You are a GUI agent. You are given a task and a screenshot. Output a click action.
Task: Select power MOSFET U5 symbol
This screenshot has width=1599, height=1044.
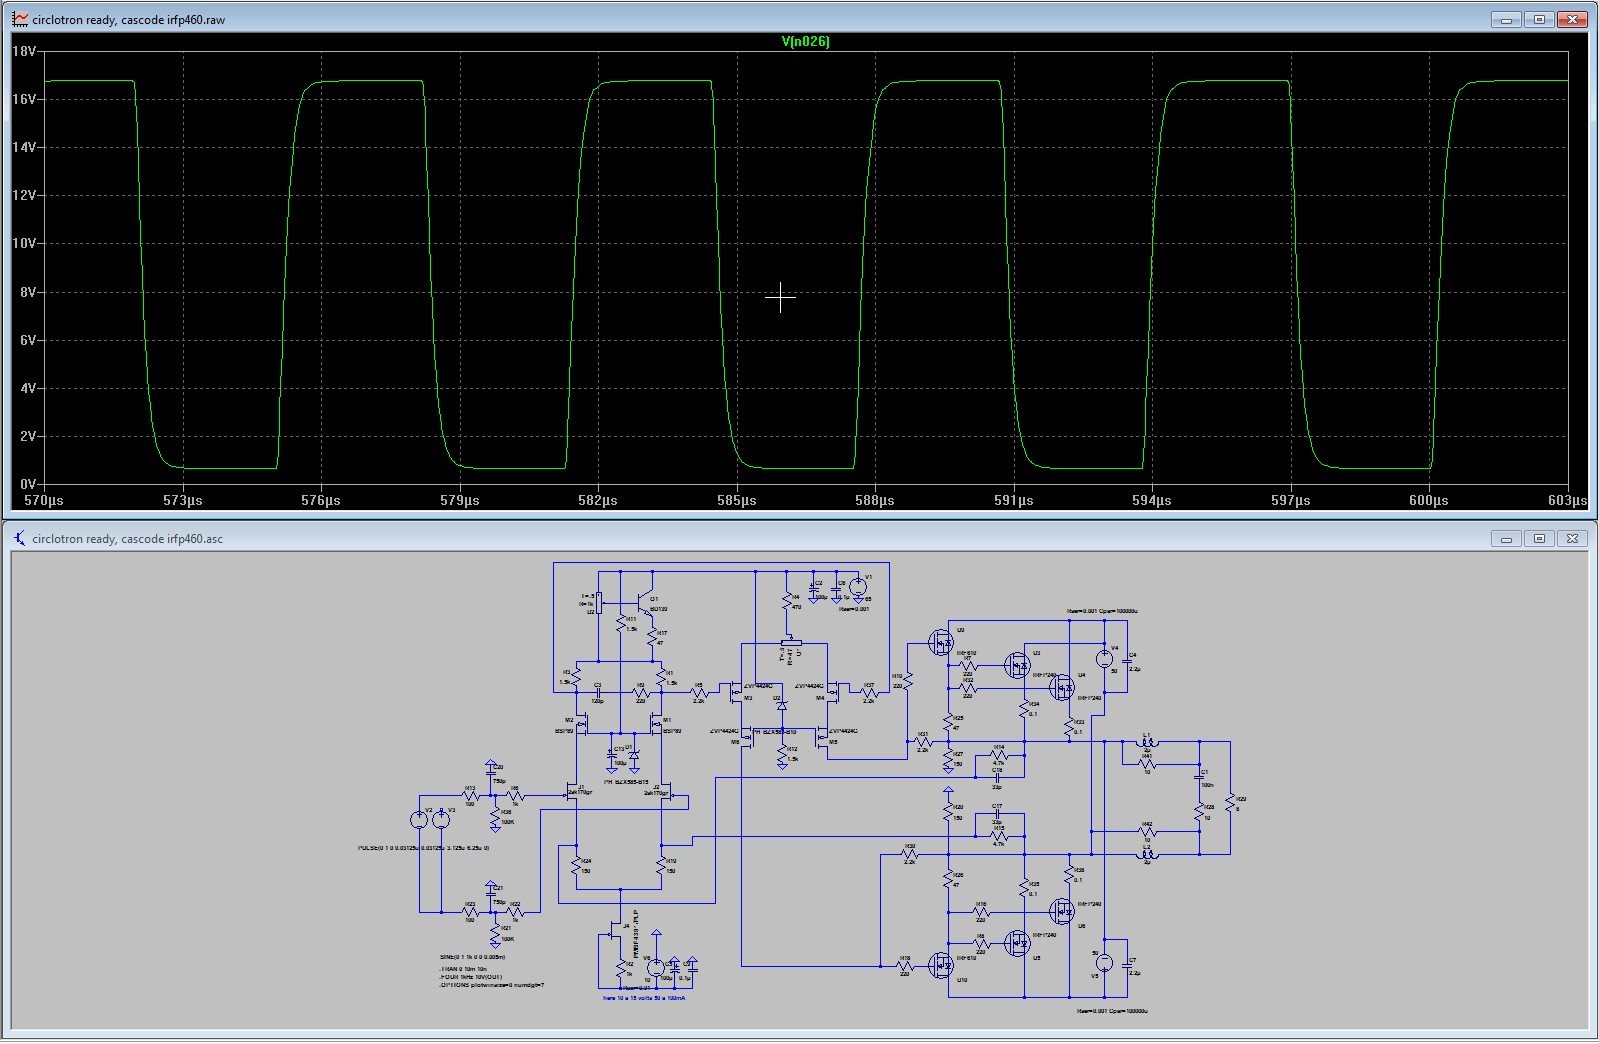pyautogui.click(x=1017, y=942)
